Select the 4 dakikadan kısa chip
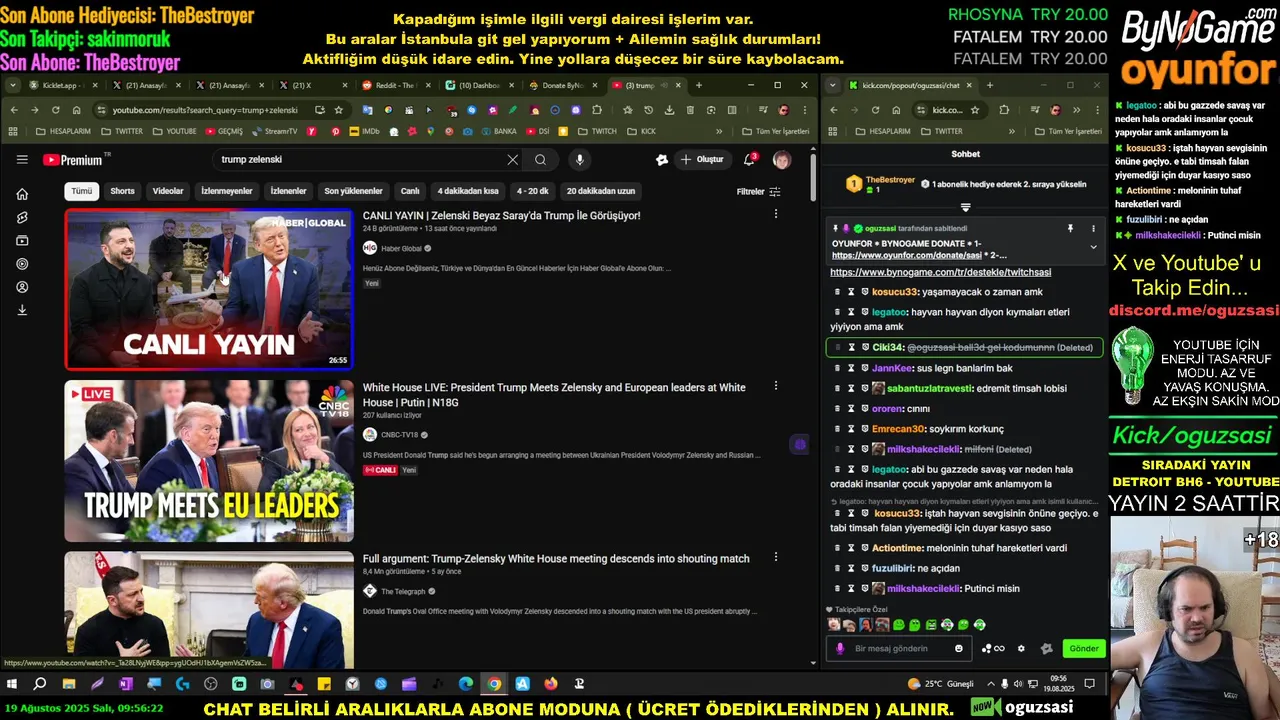1280x720 pixels. [468, 191]
